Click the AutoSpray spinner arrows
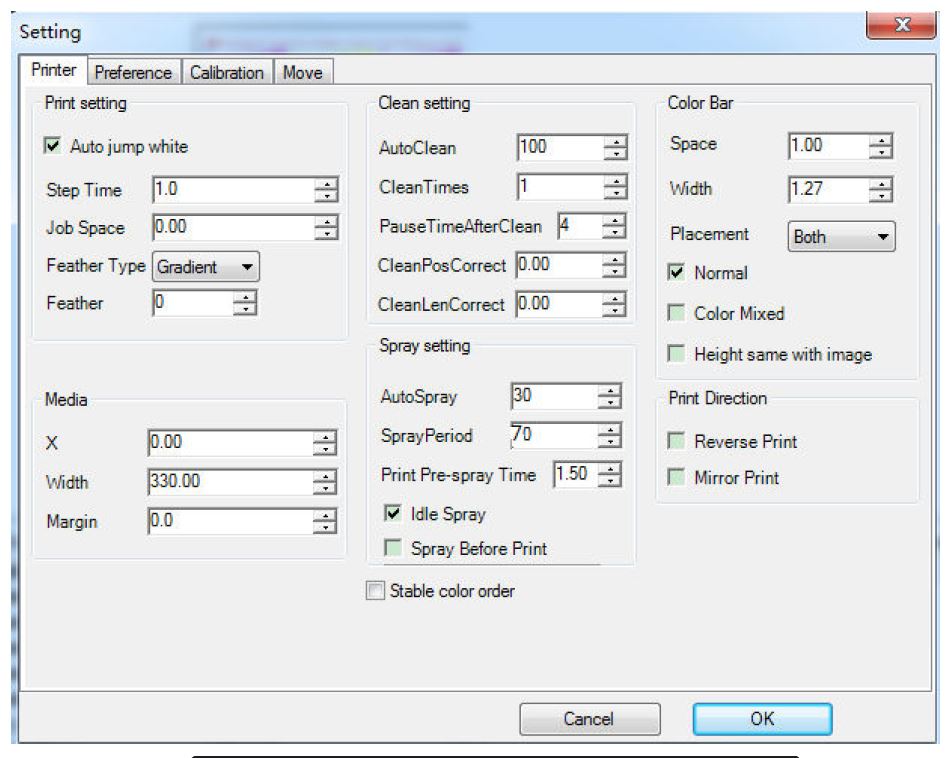The image size is (952, 758). pos(609,397)
